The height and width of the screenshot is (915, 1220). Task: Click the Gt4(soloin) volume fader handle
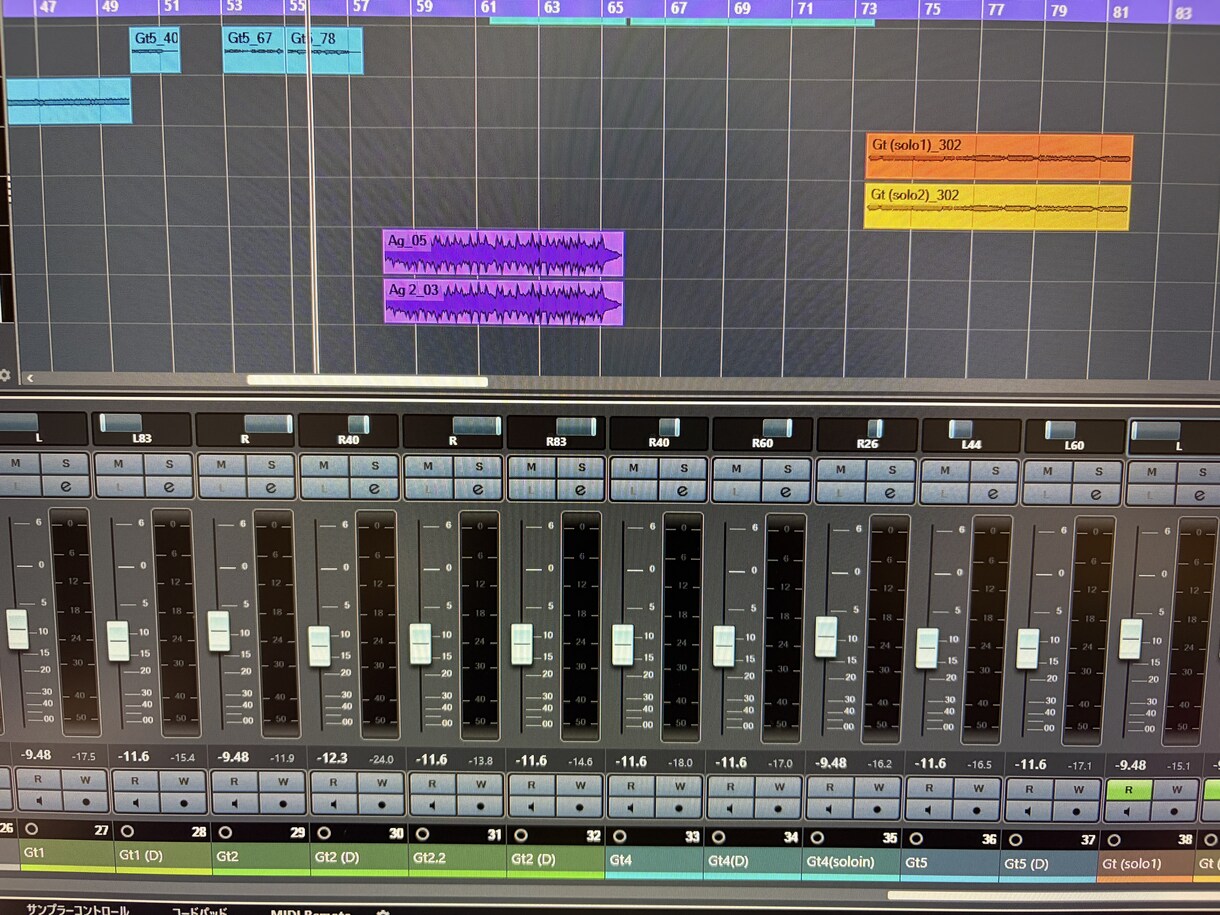(x=826, y=637)
